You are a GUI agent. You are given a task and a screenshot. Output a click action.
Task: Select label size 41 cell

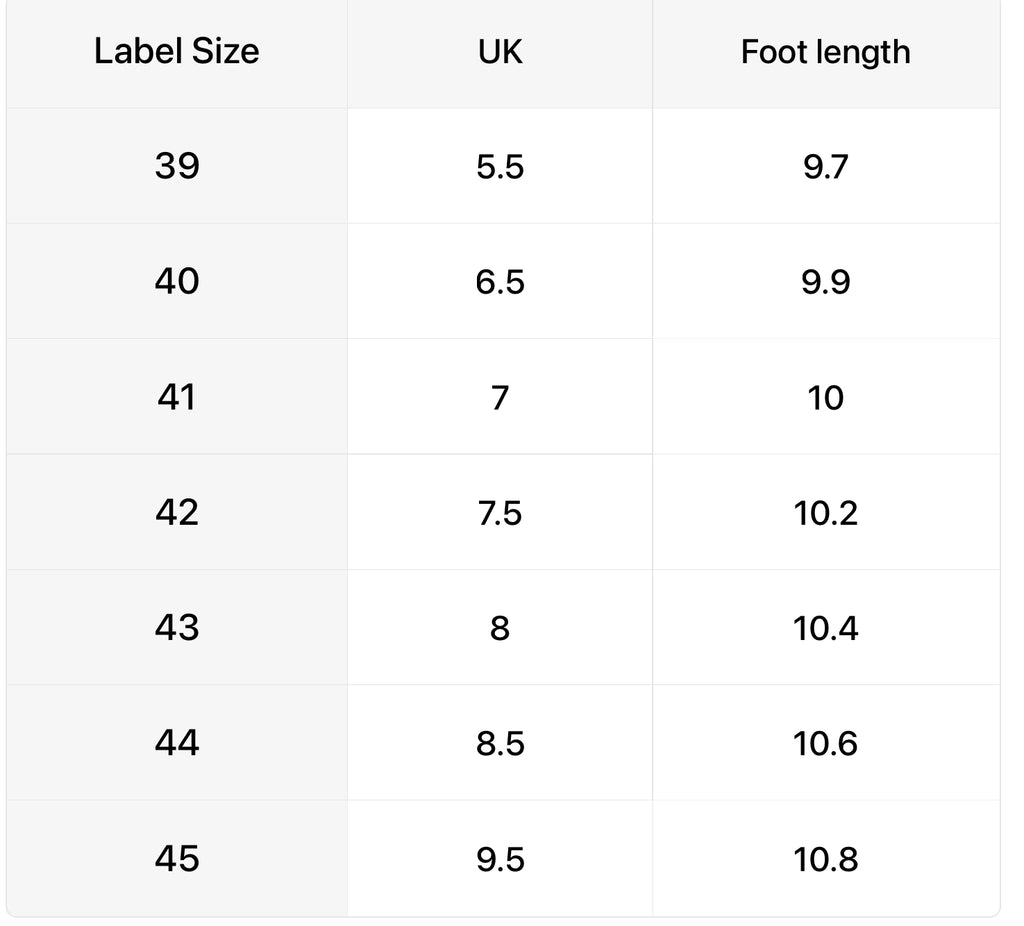tap(177, 396)
